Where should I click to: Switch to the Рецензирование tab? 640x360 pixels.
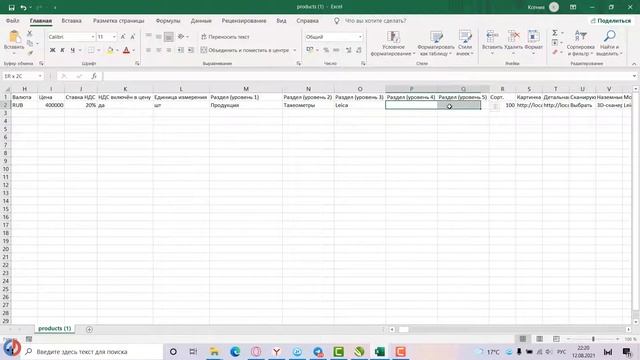click(244, 21)
